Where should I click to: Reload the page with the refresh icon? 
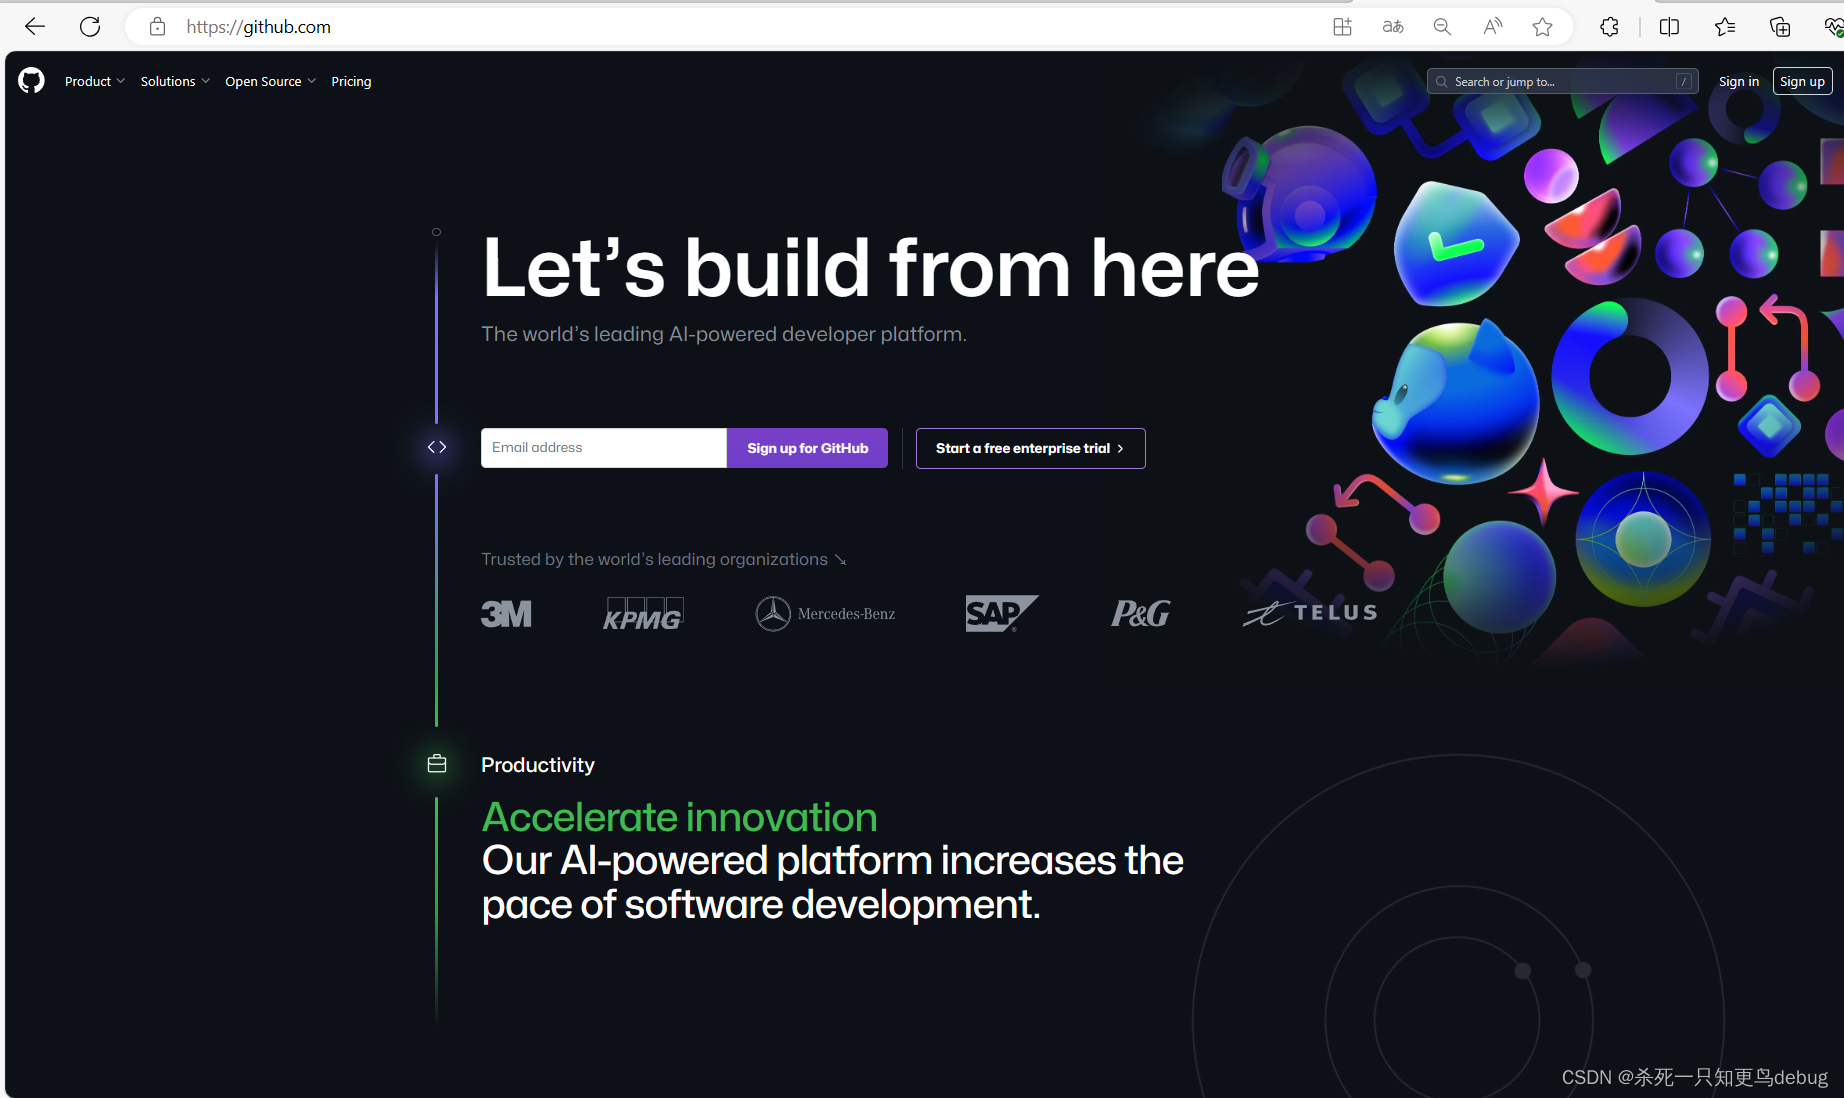90,27
